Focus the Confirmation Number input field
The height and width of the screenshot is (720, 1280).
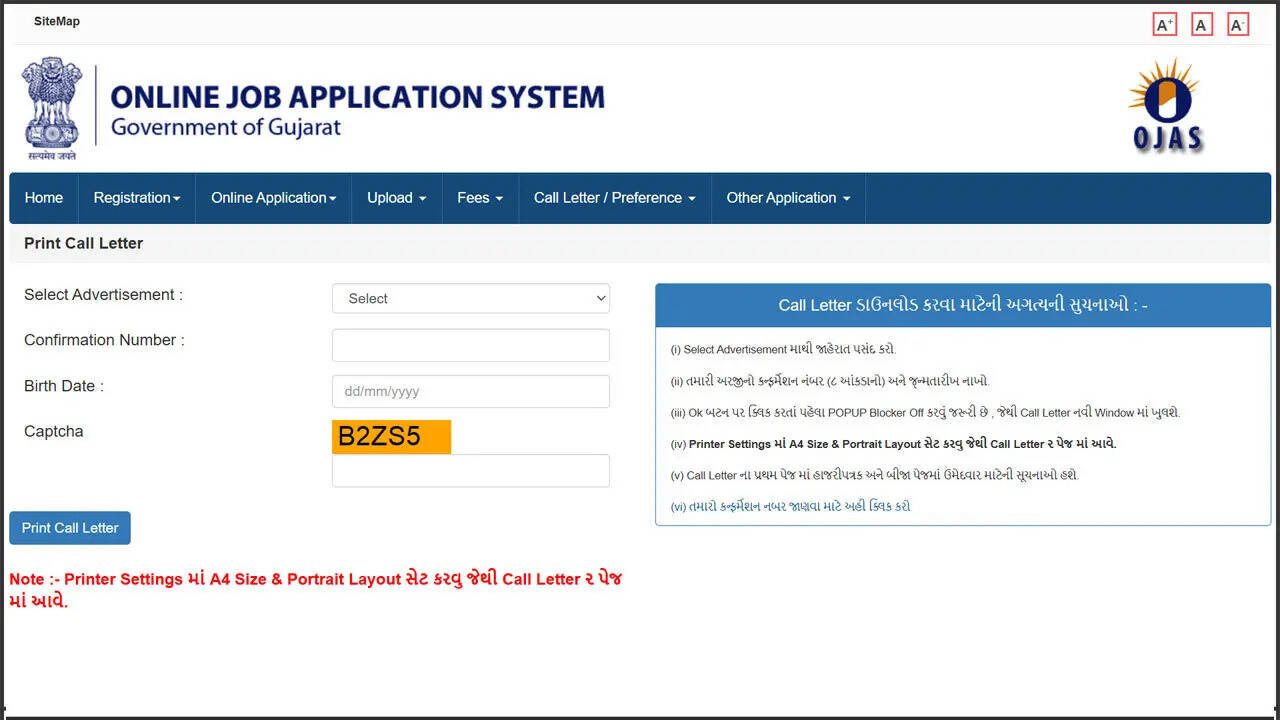470,345
